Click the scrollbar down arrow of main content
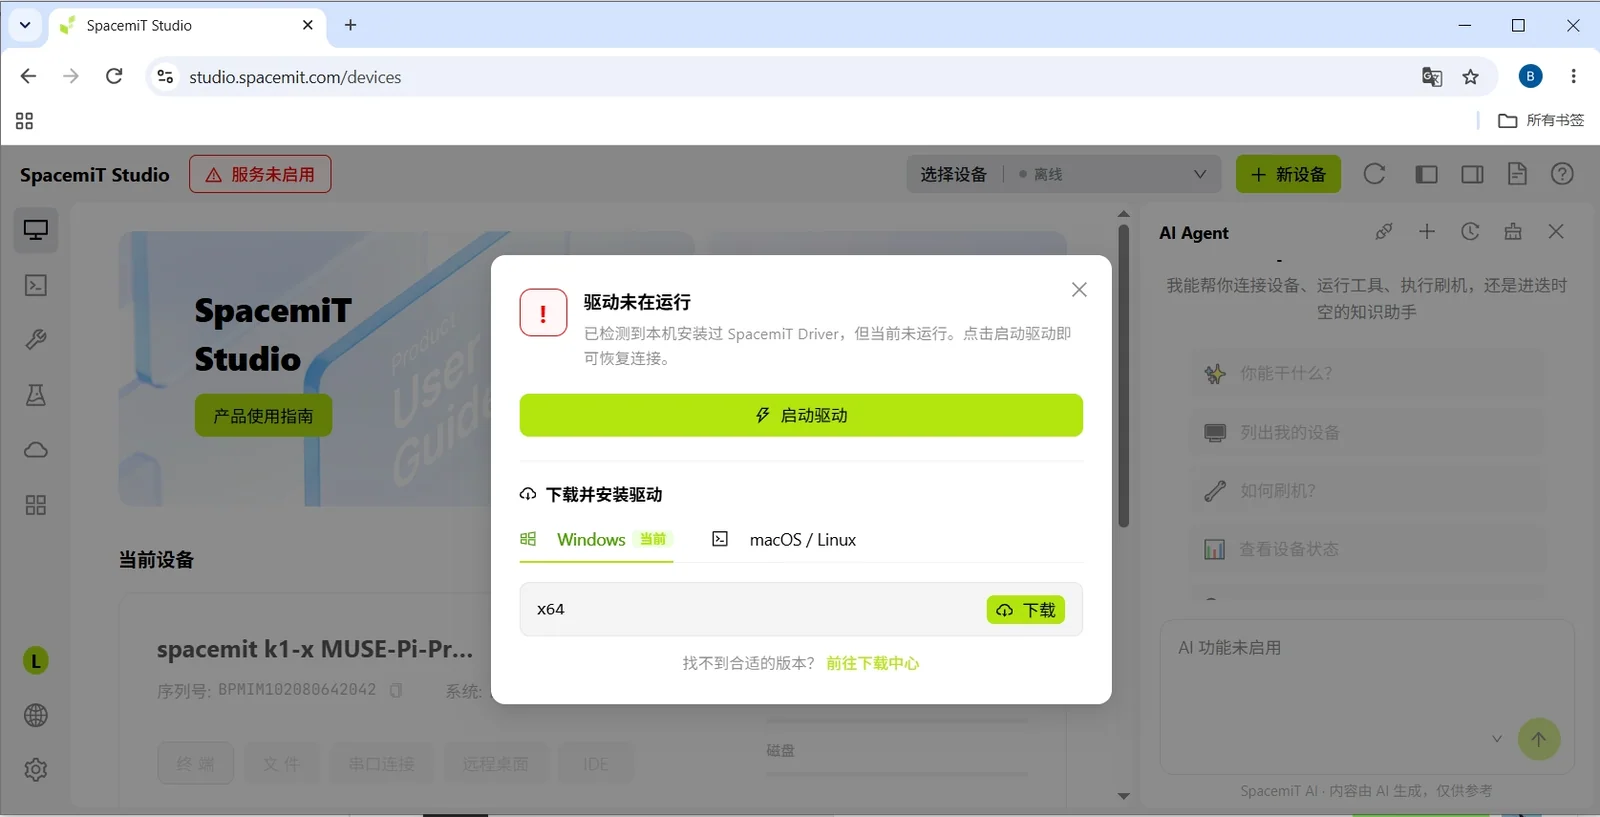The height and width of the screenshot is (817, 1600). click(1124, 796)
